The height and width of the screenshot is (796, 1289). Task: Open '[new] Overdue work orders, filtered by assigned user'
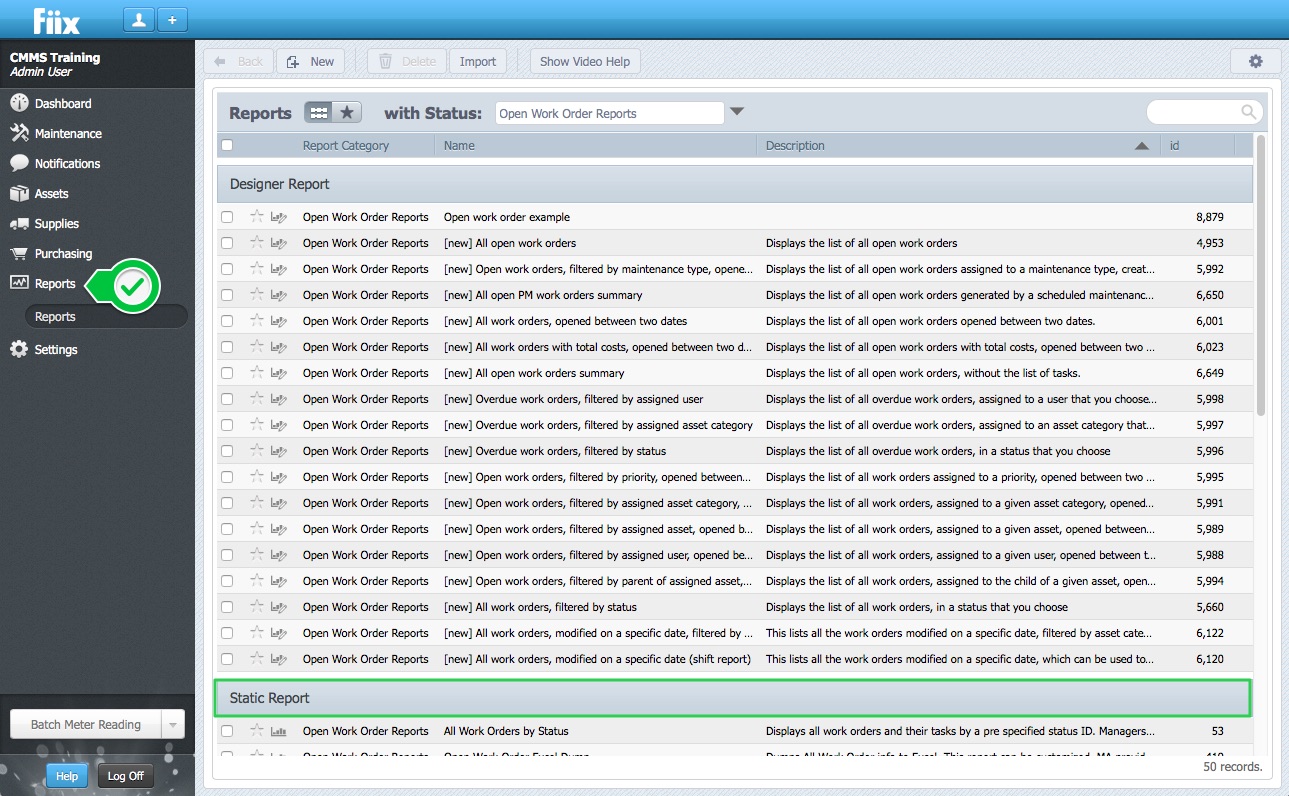coord(573,399)
